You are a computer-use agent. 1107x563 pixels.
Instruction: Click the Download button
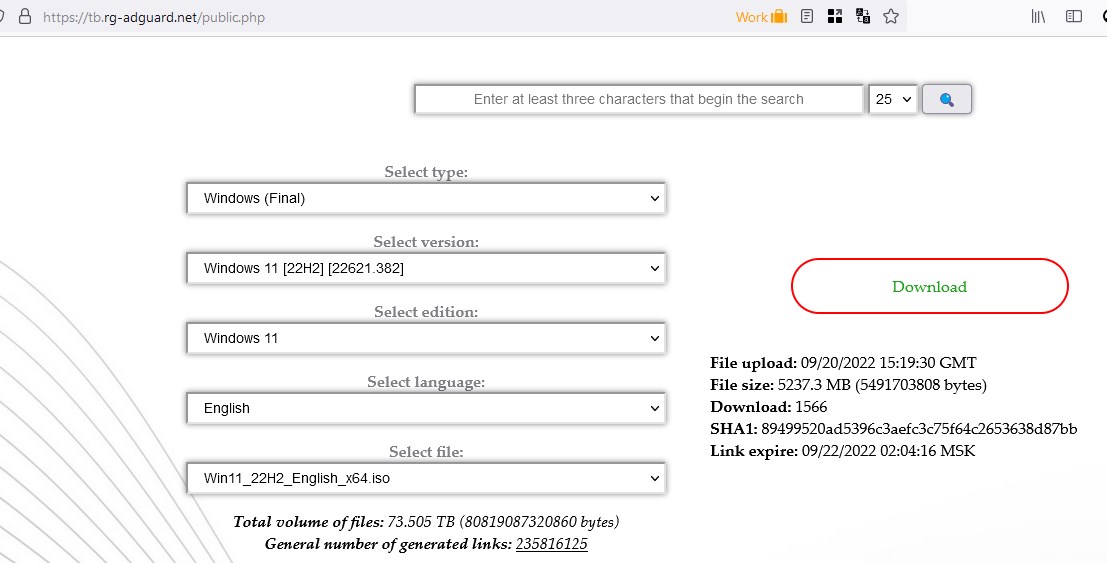929,286
